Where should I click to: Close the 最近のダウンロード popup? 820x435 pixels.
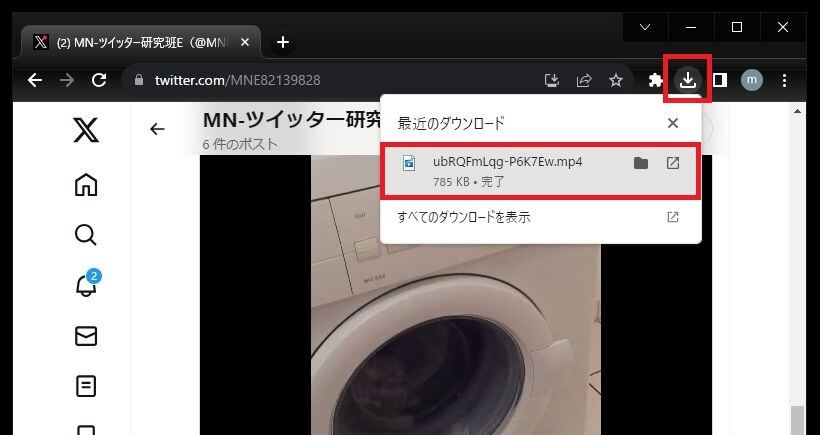click(673, 123)
